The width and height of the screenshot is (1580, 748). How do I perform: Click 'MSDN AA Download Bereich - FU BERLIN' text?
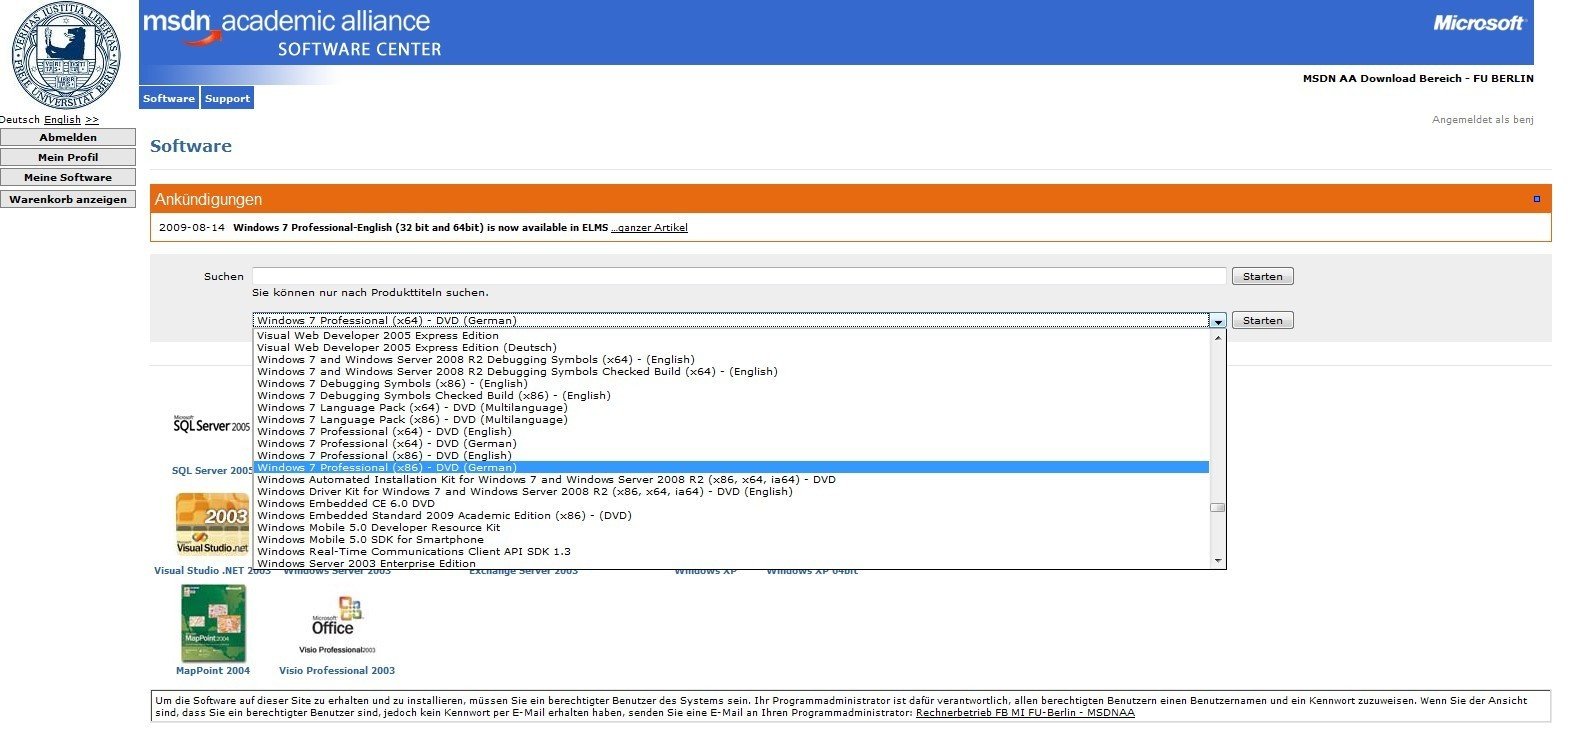click(x=1417, y=78)
